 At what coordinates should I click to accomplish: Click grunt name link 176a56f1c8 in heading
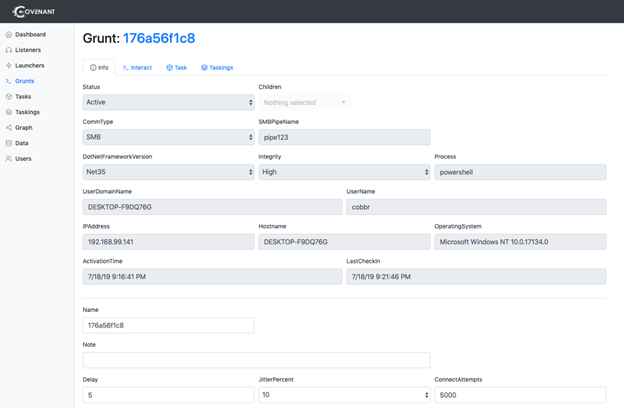pyautogui.click(x=159, y=38)
